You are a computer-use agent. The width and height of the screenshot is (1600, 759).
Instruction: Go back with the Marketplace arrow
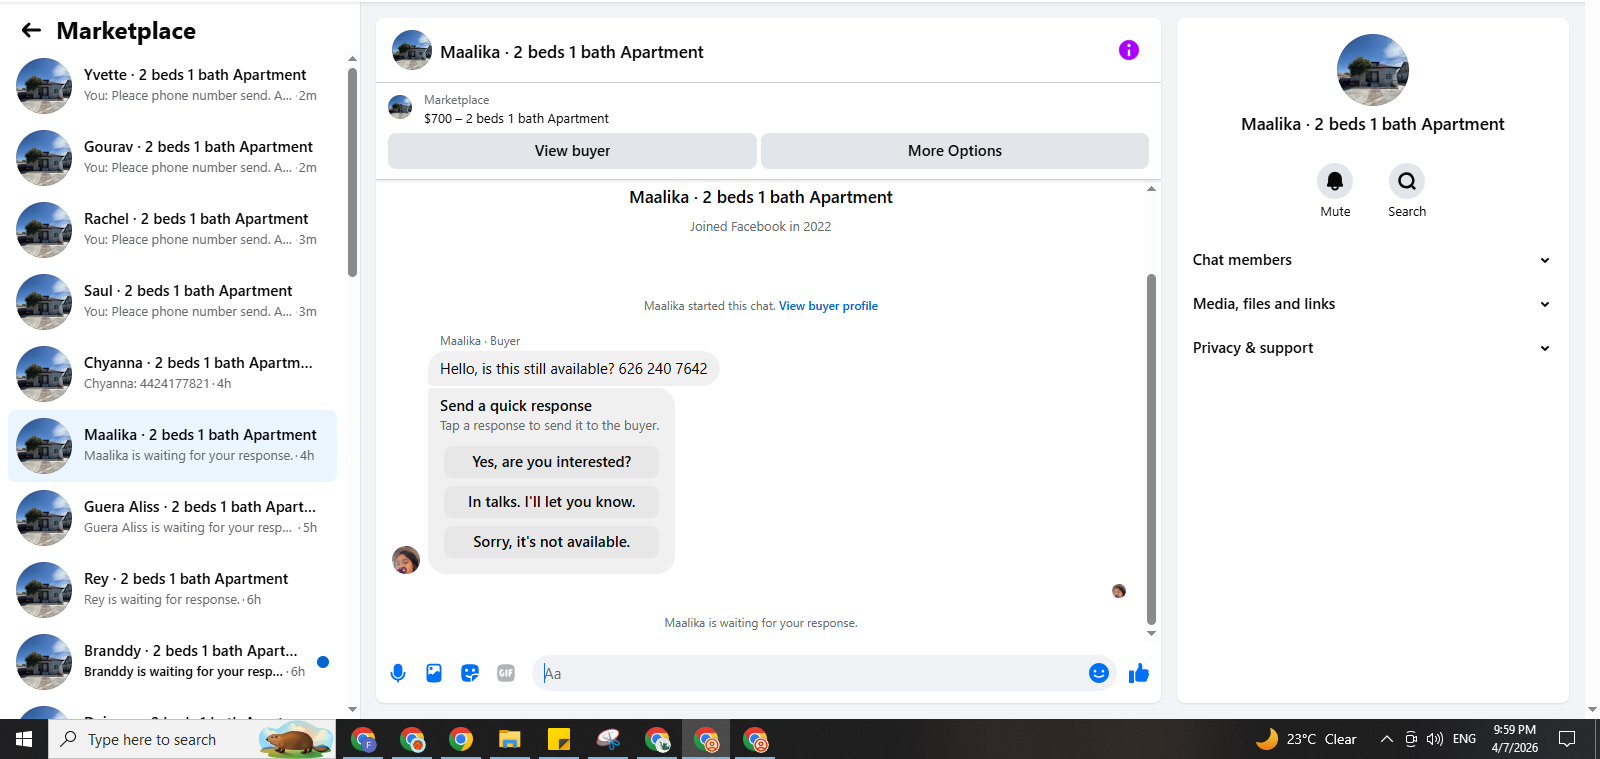31,31
